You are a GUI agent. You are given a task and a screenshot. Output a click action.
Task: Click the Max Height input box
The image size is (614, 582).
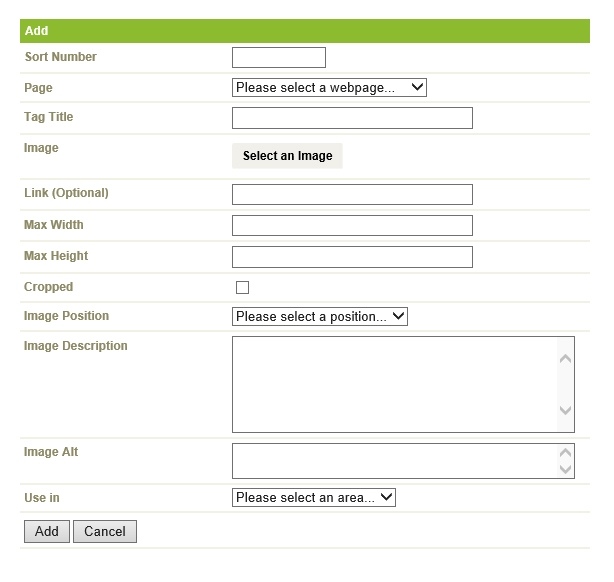[x=352, y=257]
